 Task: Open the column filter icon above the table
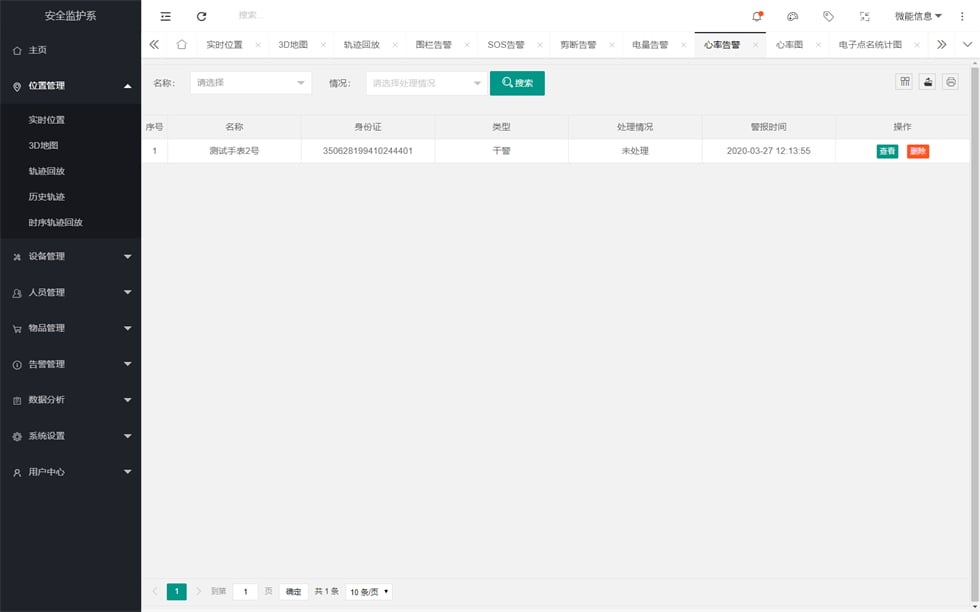tap(905, 82)
